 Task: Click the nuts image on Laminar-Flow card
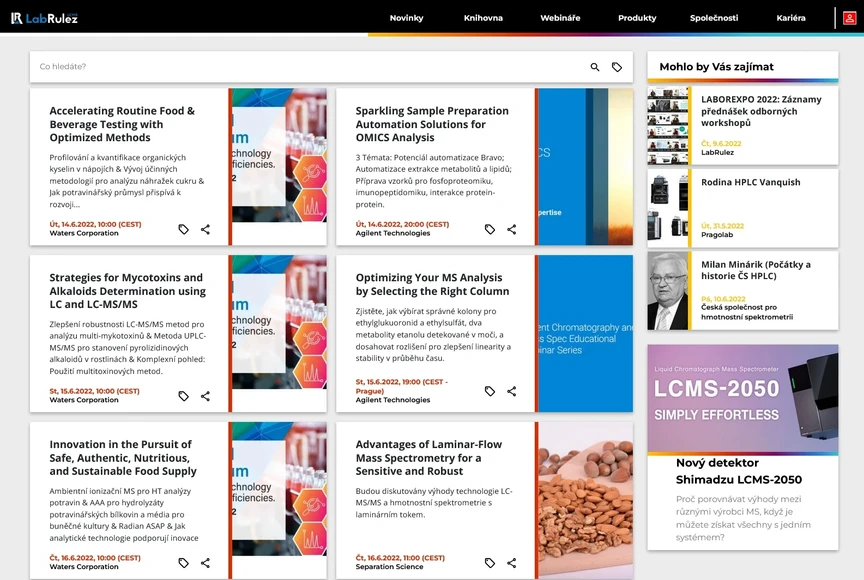tap(585, 500)
